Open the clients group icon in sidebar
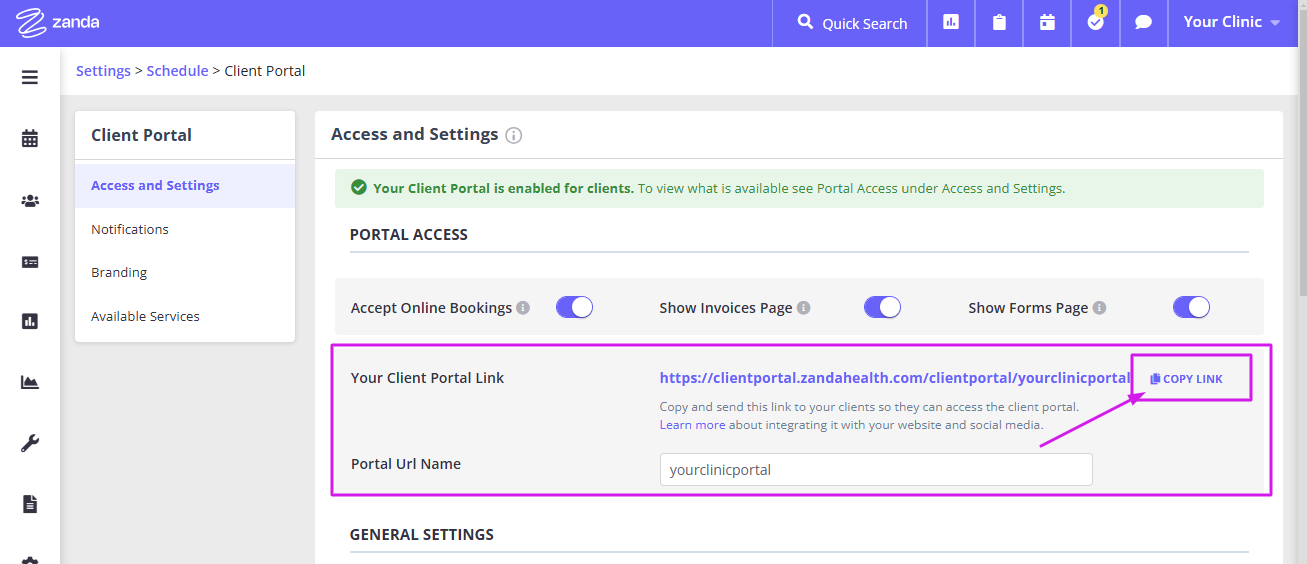Screen dimensions: 1307x564 (30, 201)
